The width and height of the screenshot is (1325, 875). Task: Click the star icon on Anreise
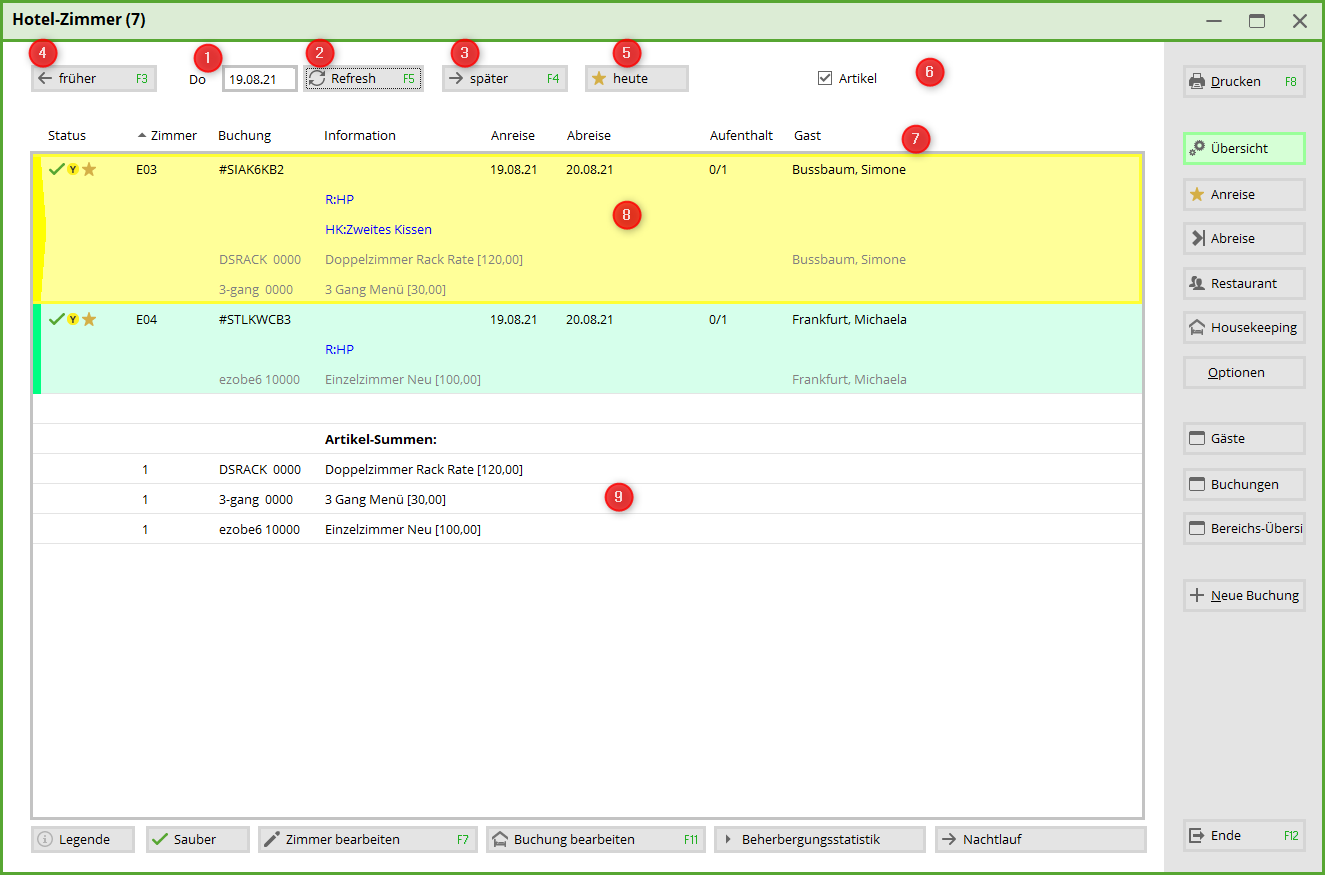point(1196,195)
